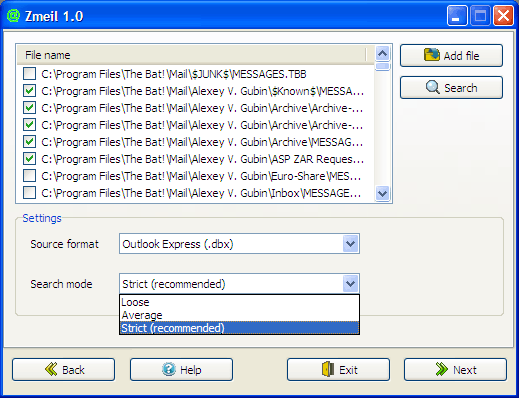
Task: Open Help via the Help button
Action: click(x=181, y=369)
